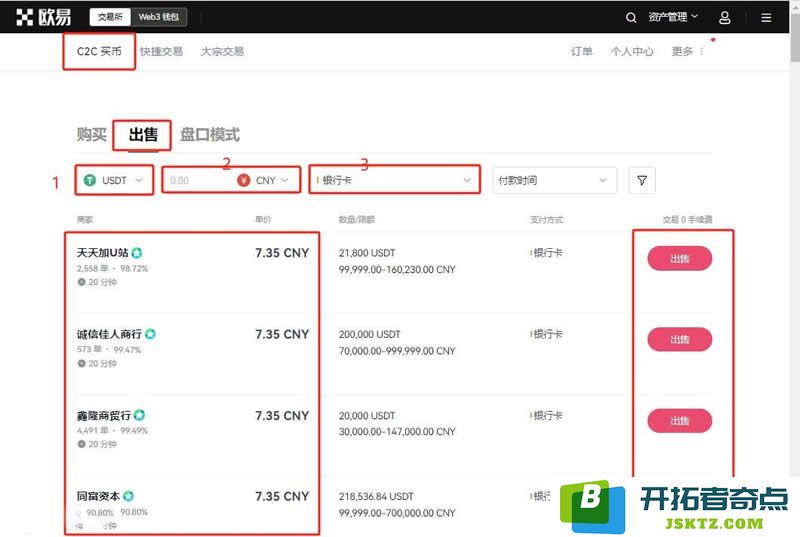Open merchant 诚信佳人商行 profile
Viewport: 800px width, 537px height.
click(x=109, y=334)
